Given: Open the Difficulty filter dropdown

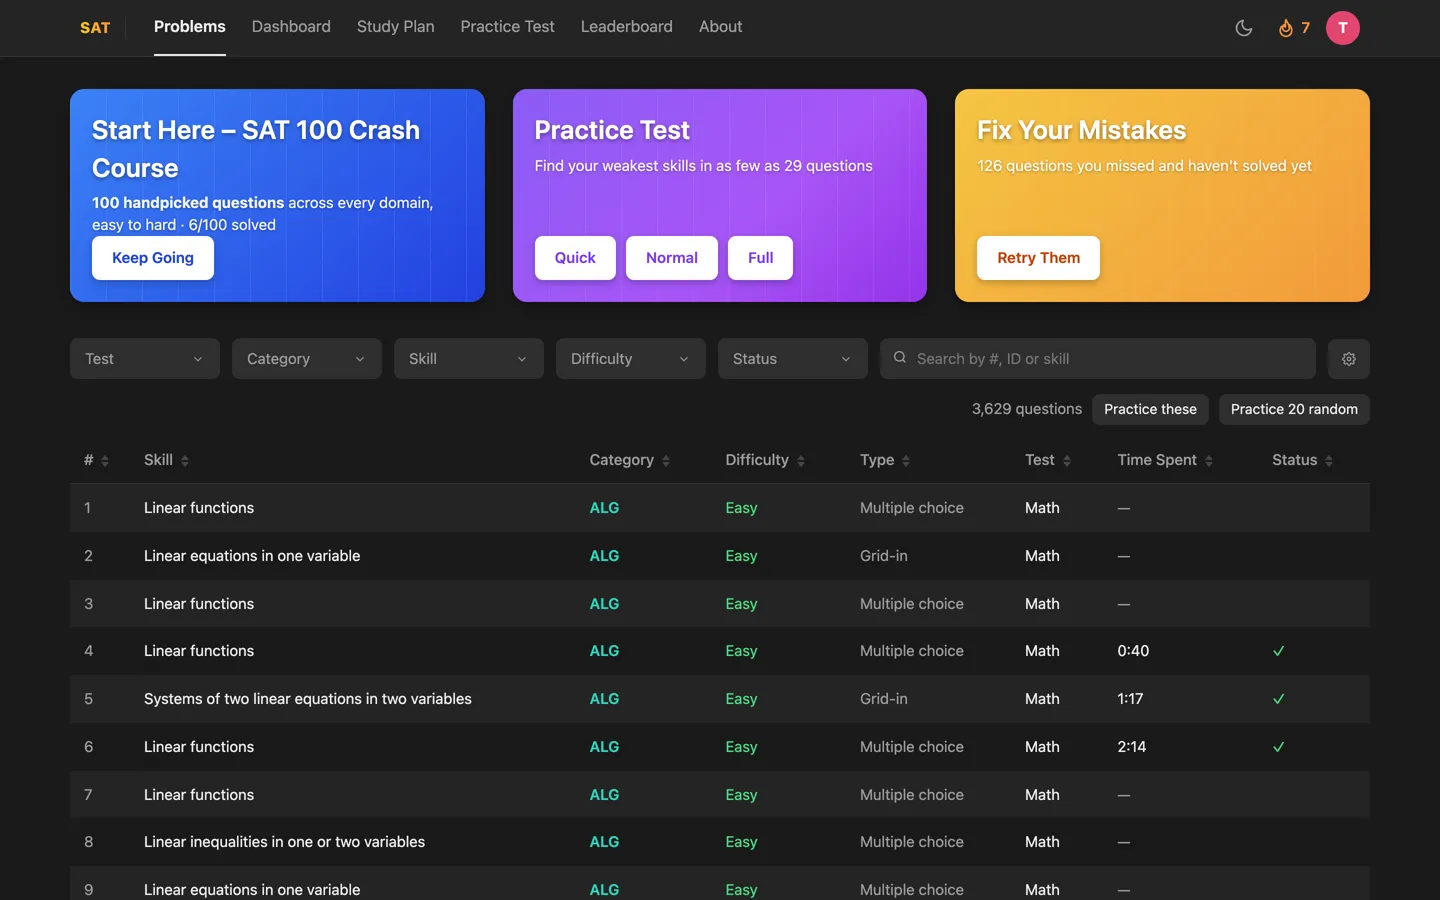Looking at the screenshot, I should [631, 359].
